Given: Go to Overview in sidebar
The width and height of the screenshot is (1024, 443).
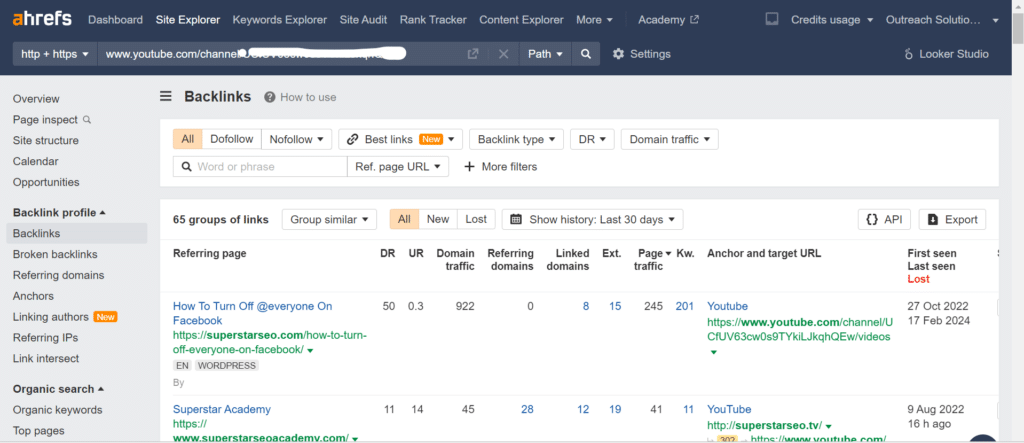Looking at the screenshot, I should (36, 99).
